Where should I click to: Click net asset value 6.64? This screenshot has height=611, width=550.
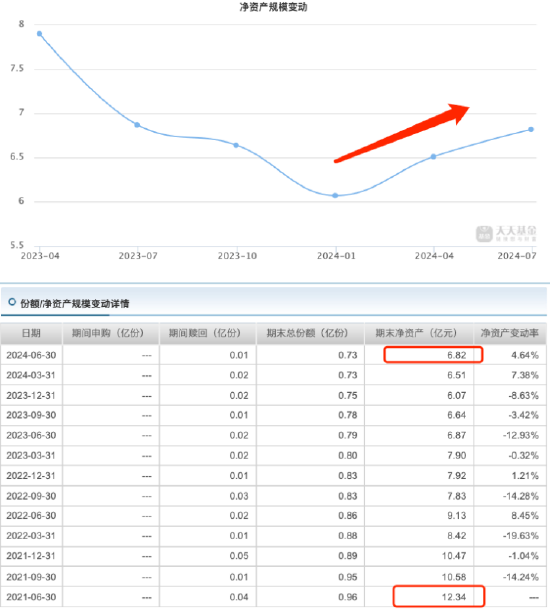(x=456, y=415)
